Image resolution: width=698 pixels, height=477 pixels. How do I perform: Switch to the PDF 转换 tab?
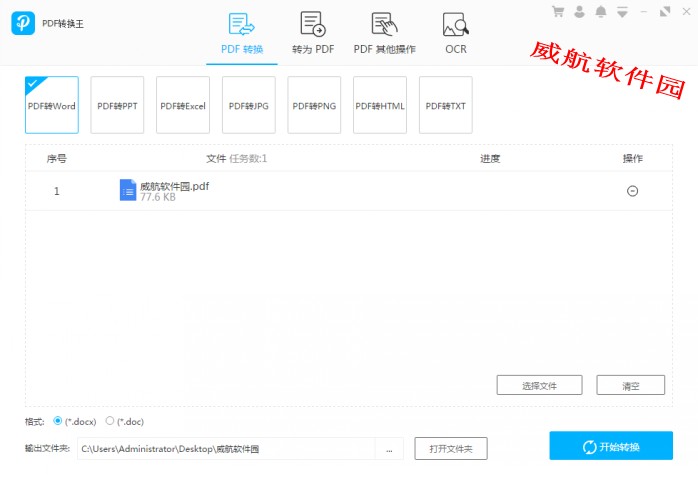click(x=242, y=34)
